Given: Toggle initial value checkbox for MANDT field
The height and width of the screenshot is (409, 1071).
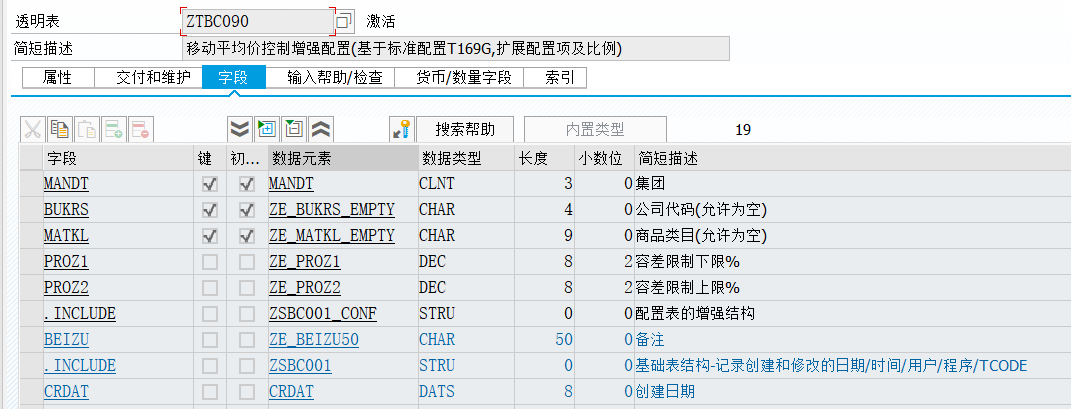Looking at the screenshot, I should pos(247,184).
